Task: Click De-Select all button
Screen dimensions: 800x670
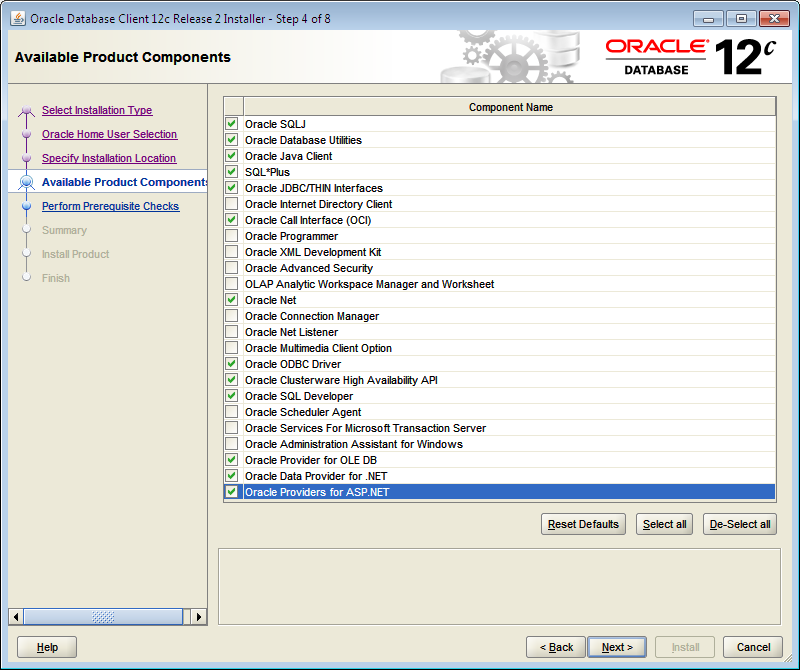Action: click(739, 523)
